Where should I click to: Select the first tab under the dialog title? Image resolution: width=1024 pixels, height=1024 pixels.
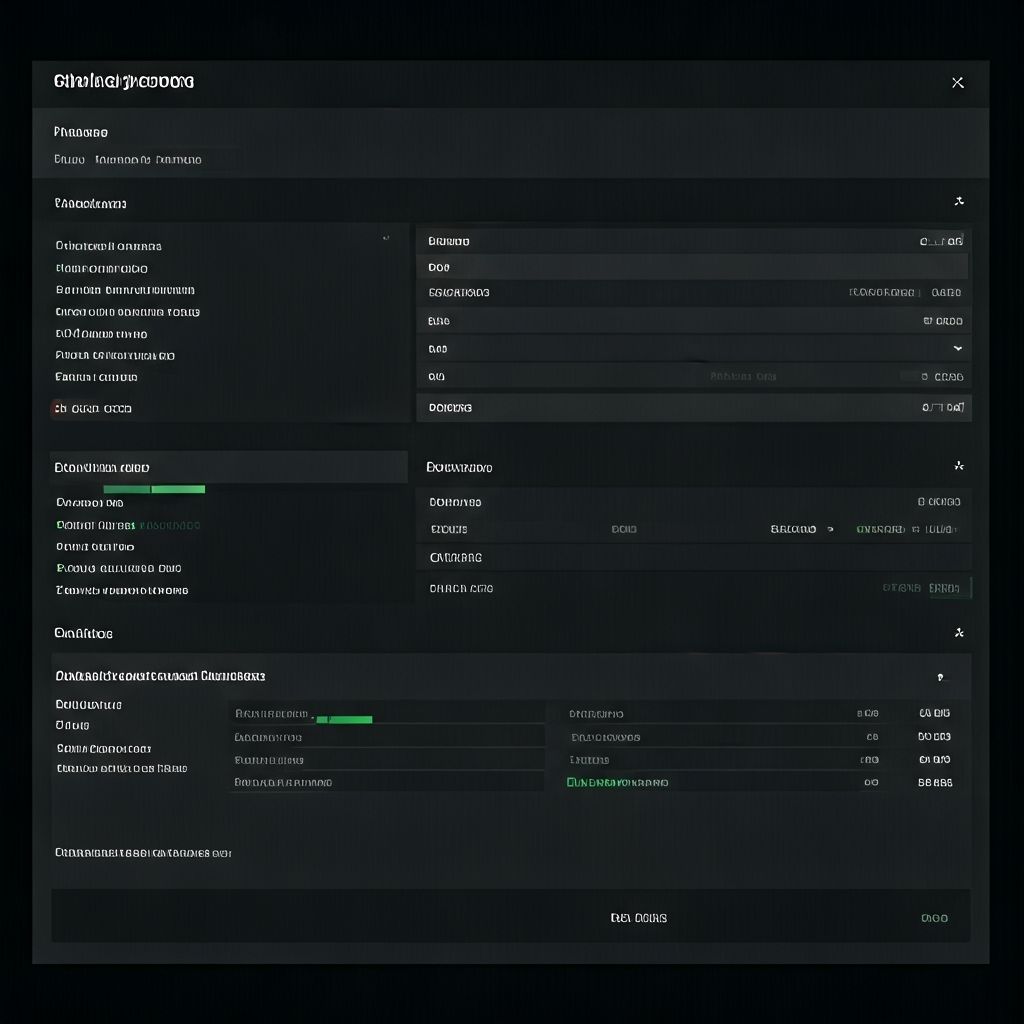(69, 160)
